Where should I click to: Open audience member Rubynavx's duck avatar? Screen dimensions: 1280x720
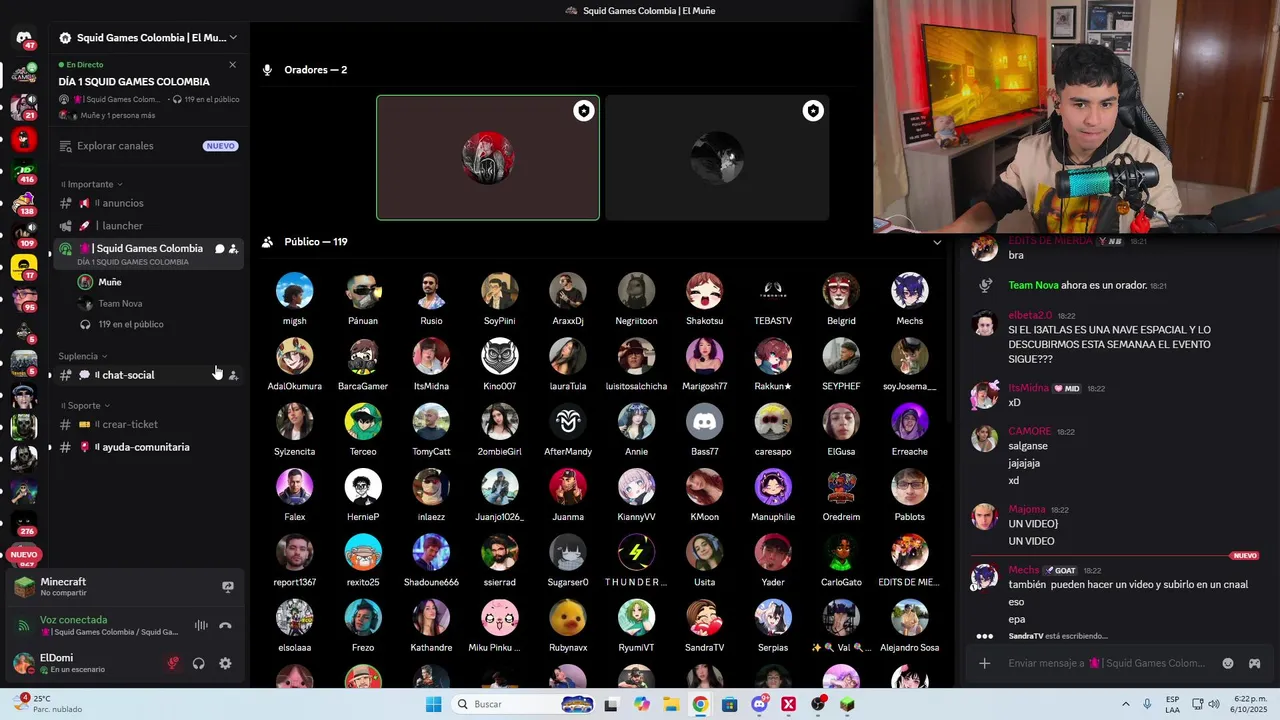568,618
